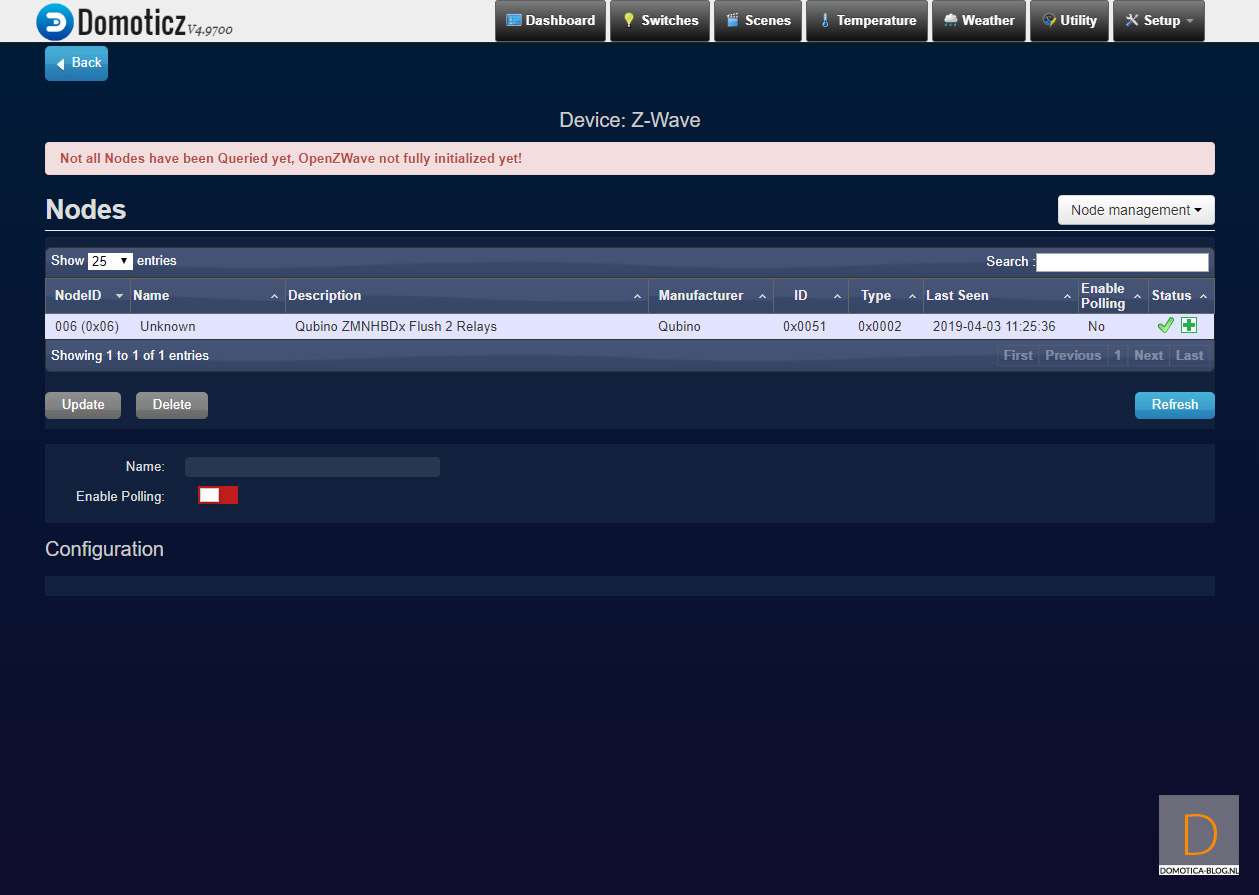1259x895 pixels.
Task: Click the Last pagination button
Action: pyautogui.click(x=1190, y=355)
